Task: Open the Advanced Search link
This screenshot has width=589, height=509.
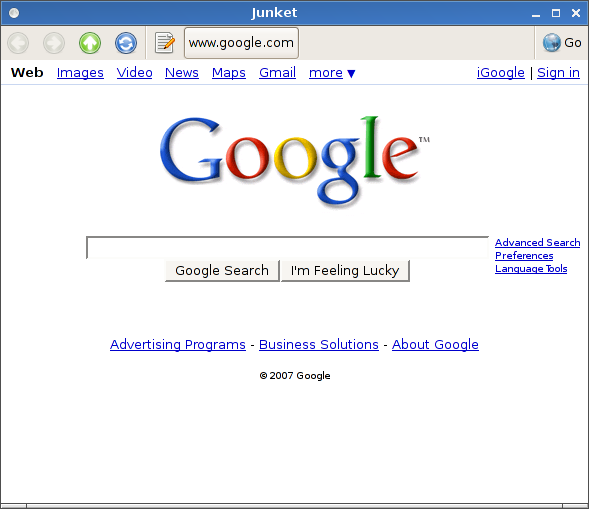Action: pyautogui.click(x=538, y=243)
